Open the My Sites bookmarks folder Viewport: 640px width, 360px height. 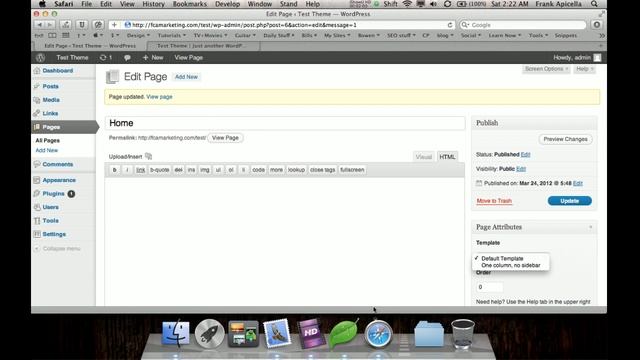(x=337, y=36)
